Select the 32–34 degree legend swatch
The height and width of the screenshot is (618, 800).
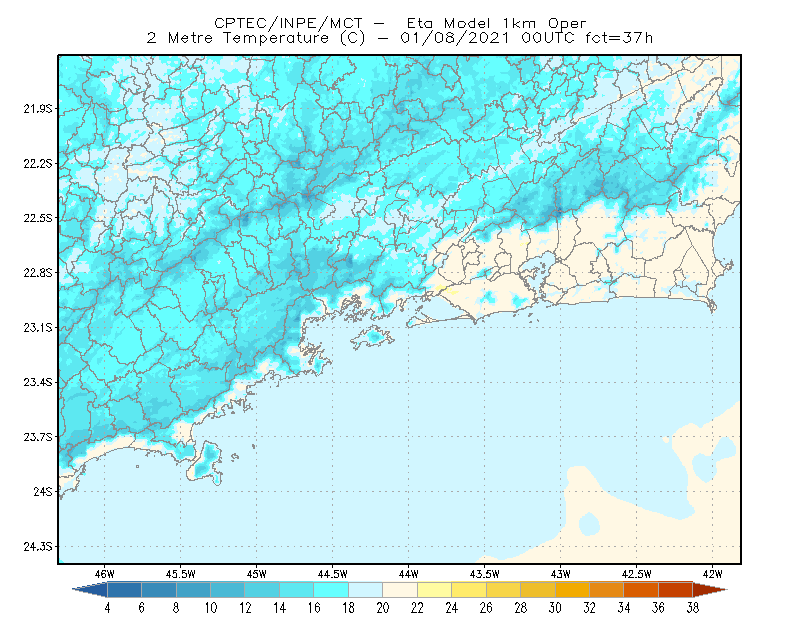click(607, 589)
